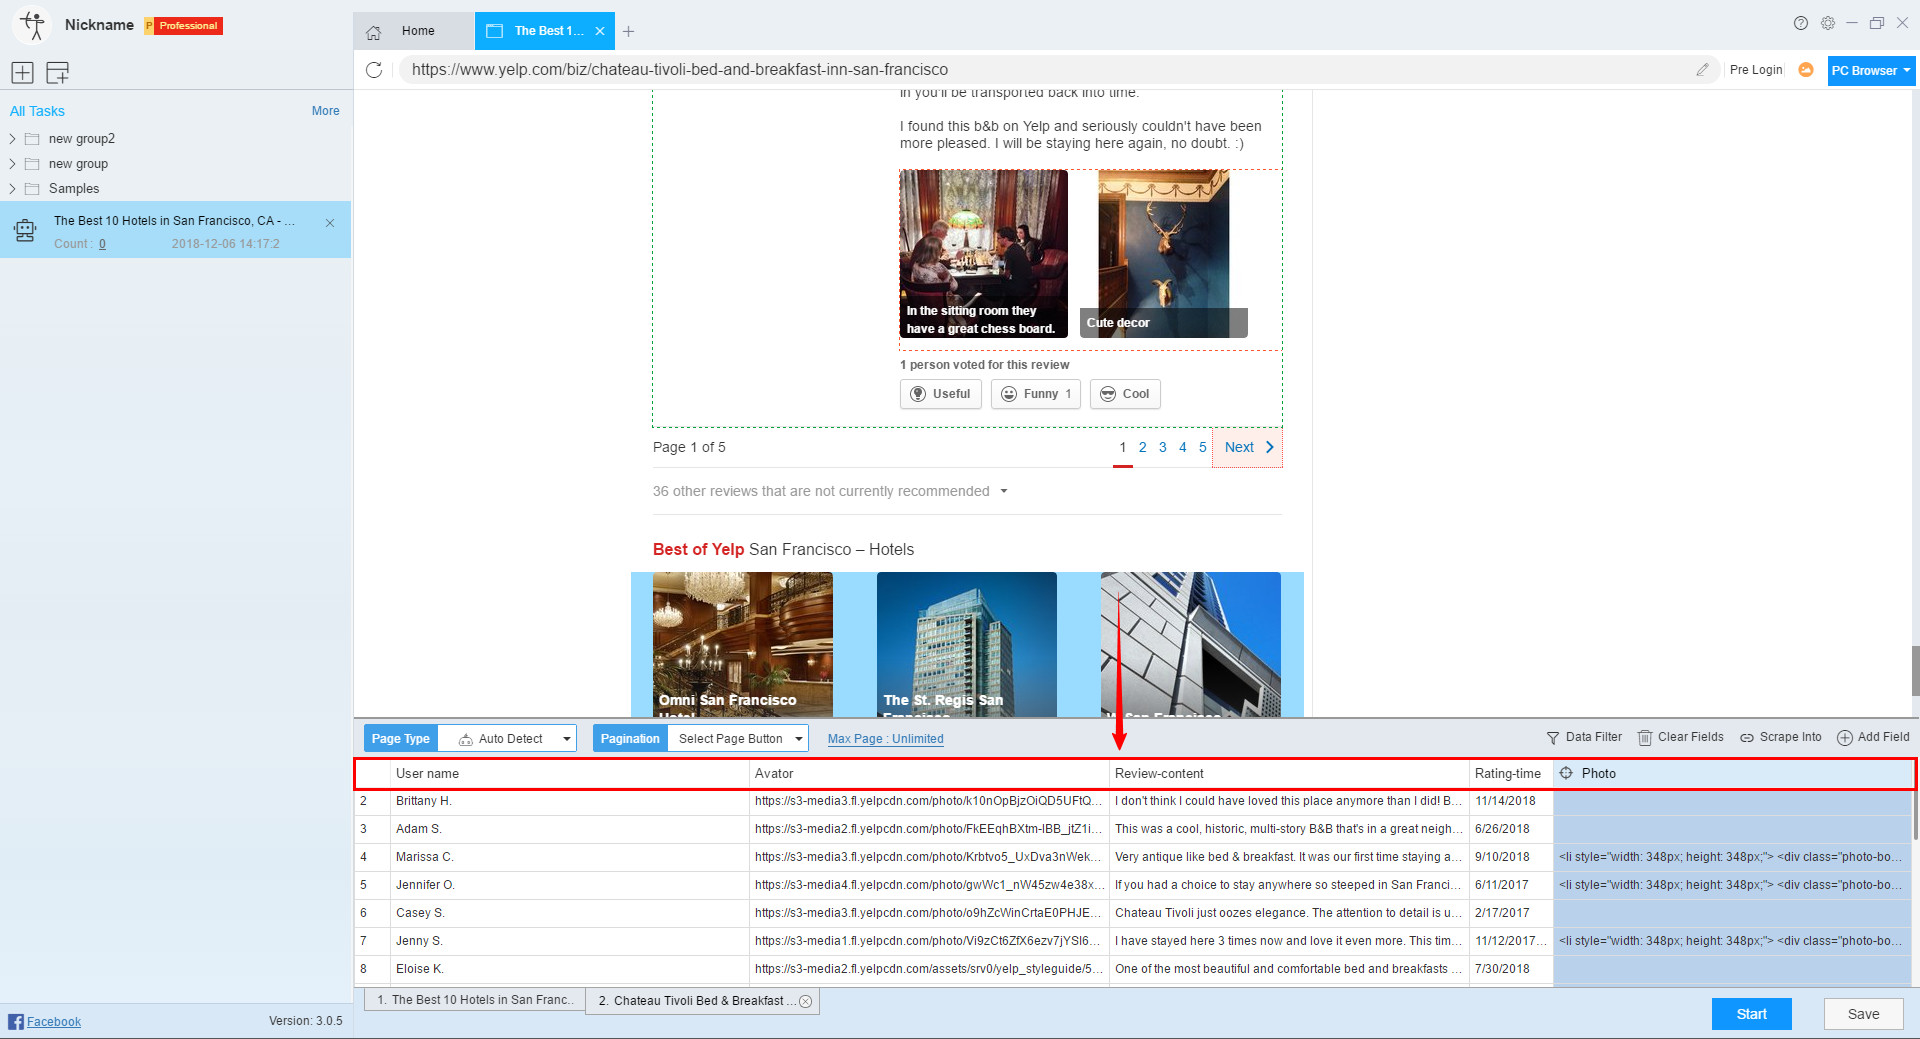Select 'The Best 1...' browser tab
This screenshot has width=1920, height=1039.
point(545,31)
